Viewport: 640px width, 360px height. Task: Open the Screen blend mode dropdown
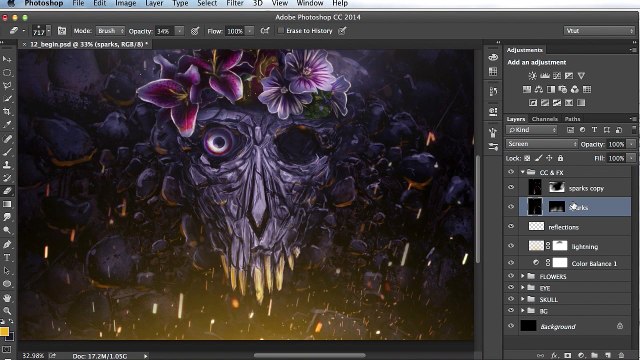pos(542,144)
